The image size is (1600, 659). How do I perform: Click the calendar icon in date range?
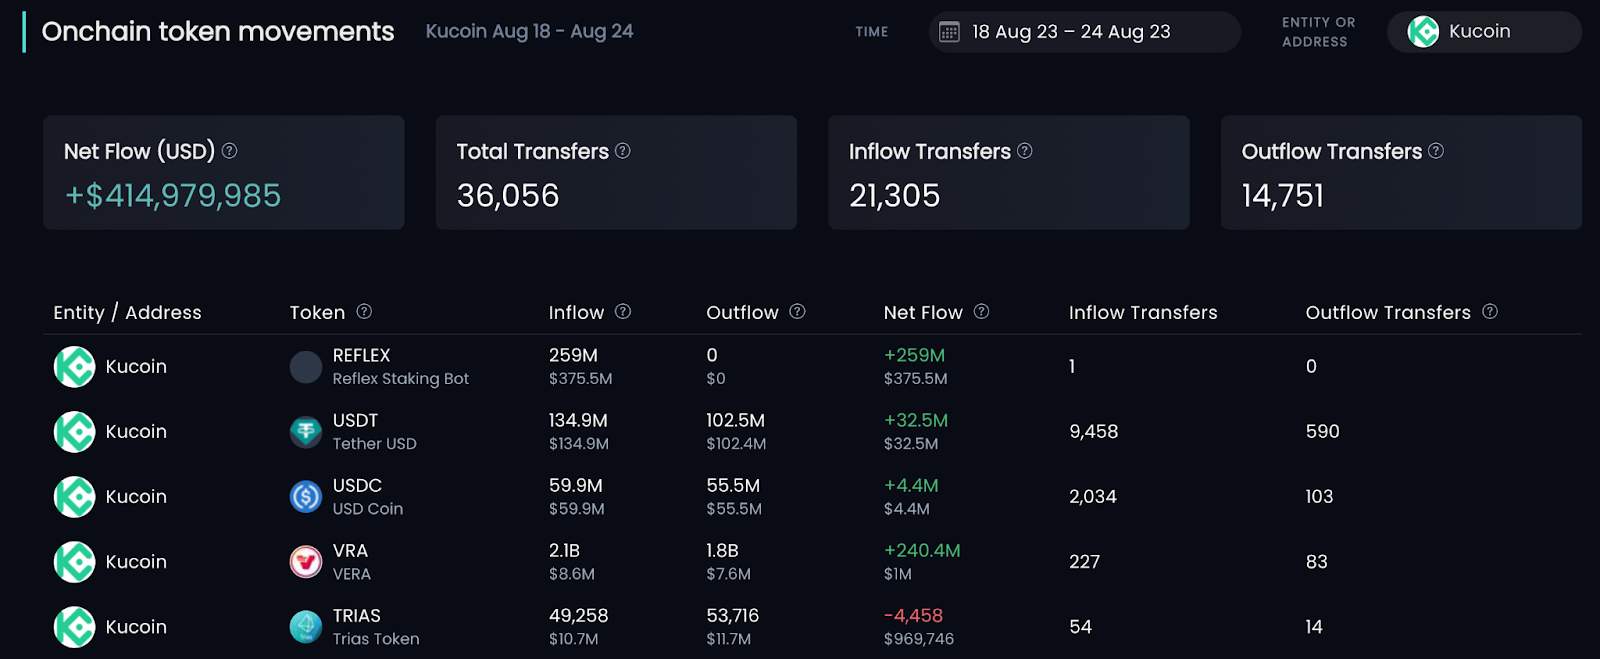tap(949, 32)
